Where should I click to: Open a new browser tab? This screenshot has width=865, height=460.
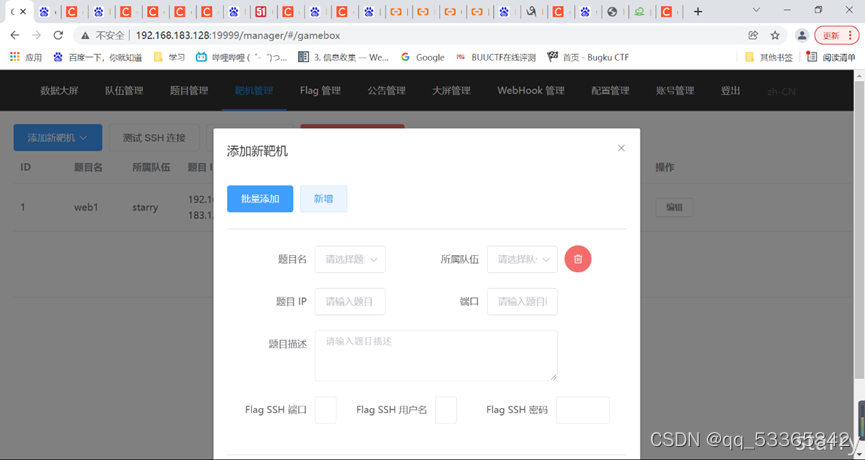tap(698, 11)
